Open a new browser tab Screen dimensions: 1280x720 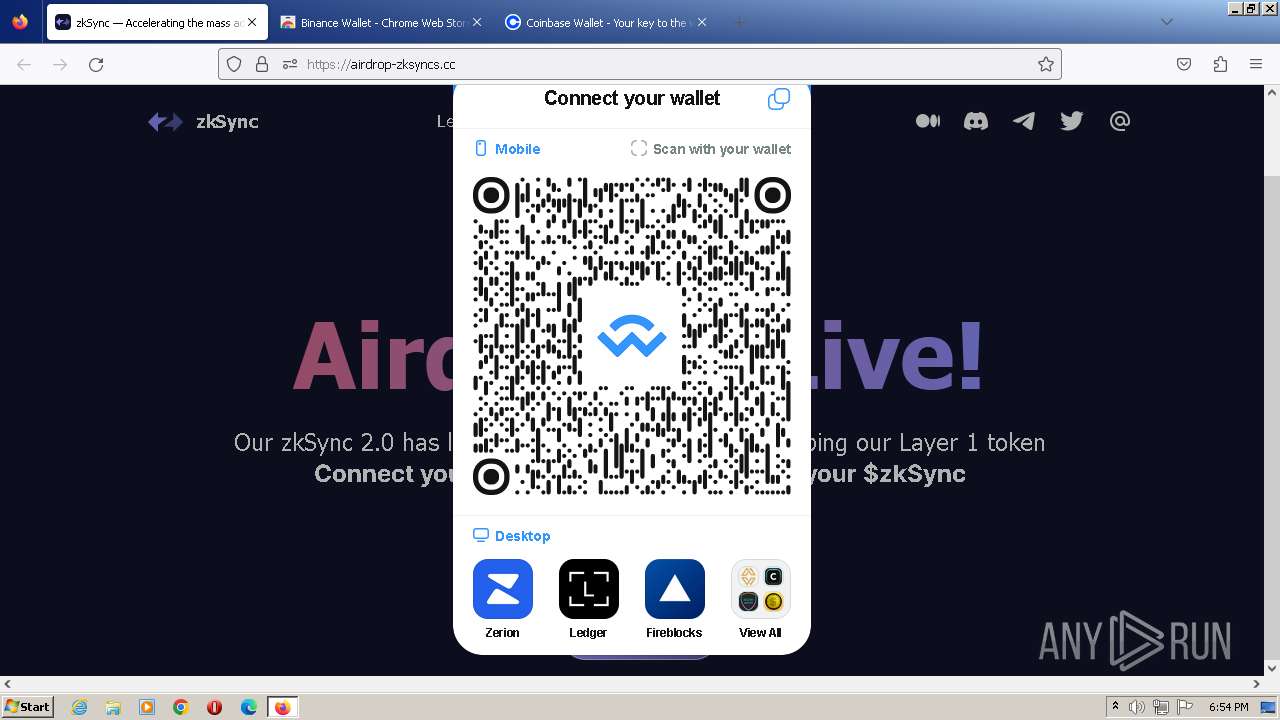pyautogui.click(x=739, y=22)
